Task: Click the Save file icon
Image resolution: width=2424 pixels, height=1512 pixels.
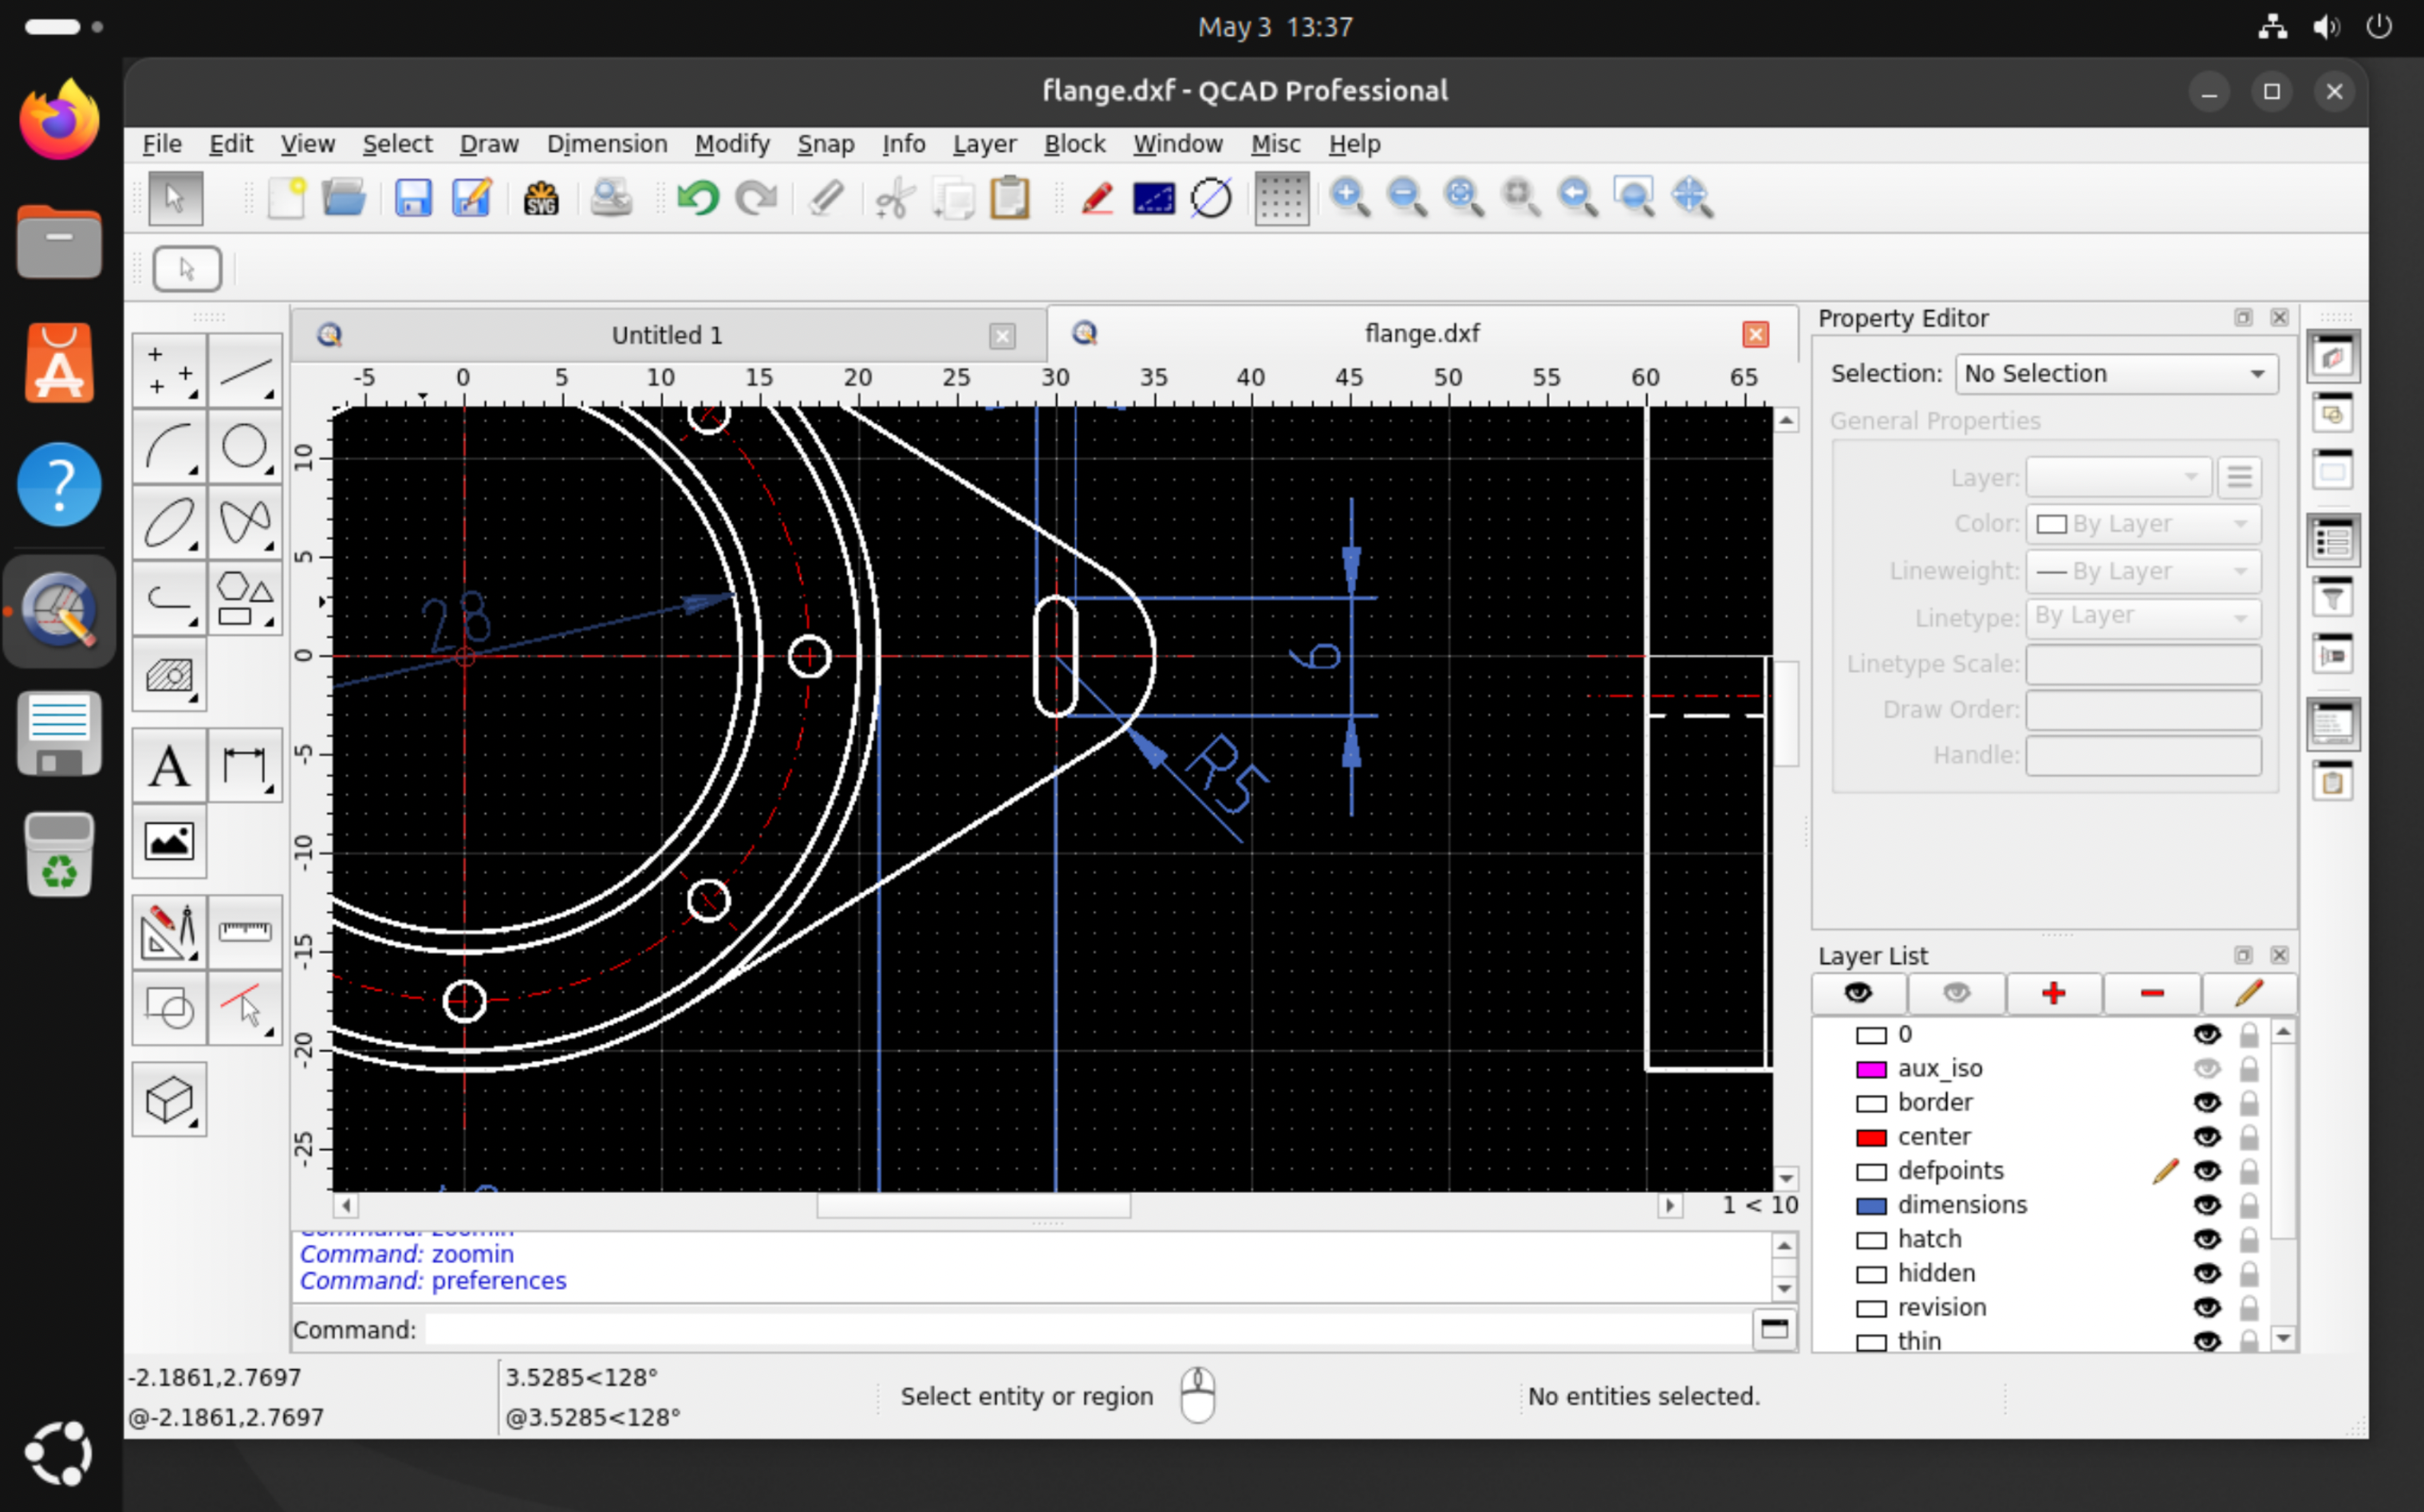Action: pyautogui.click(x=413, y=198)
